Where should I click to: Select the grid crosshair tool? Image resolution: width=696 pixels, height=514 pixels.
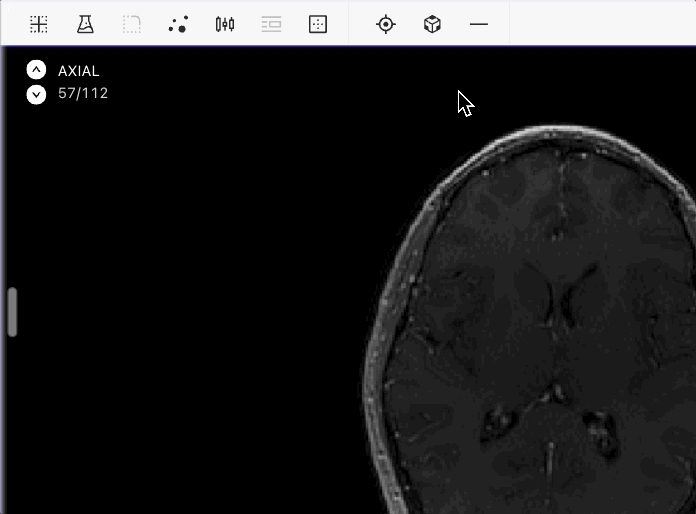pos(38,24)
